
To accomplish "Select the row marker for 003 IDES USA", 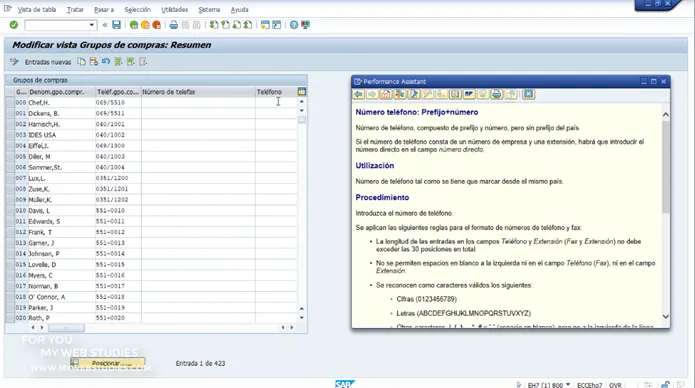I will pyautogui.click(x=10, y=135).
